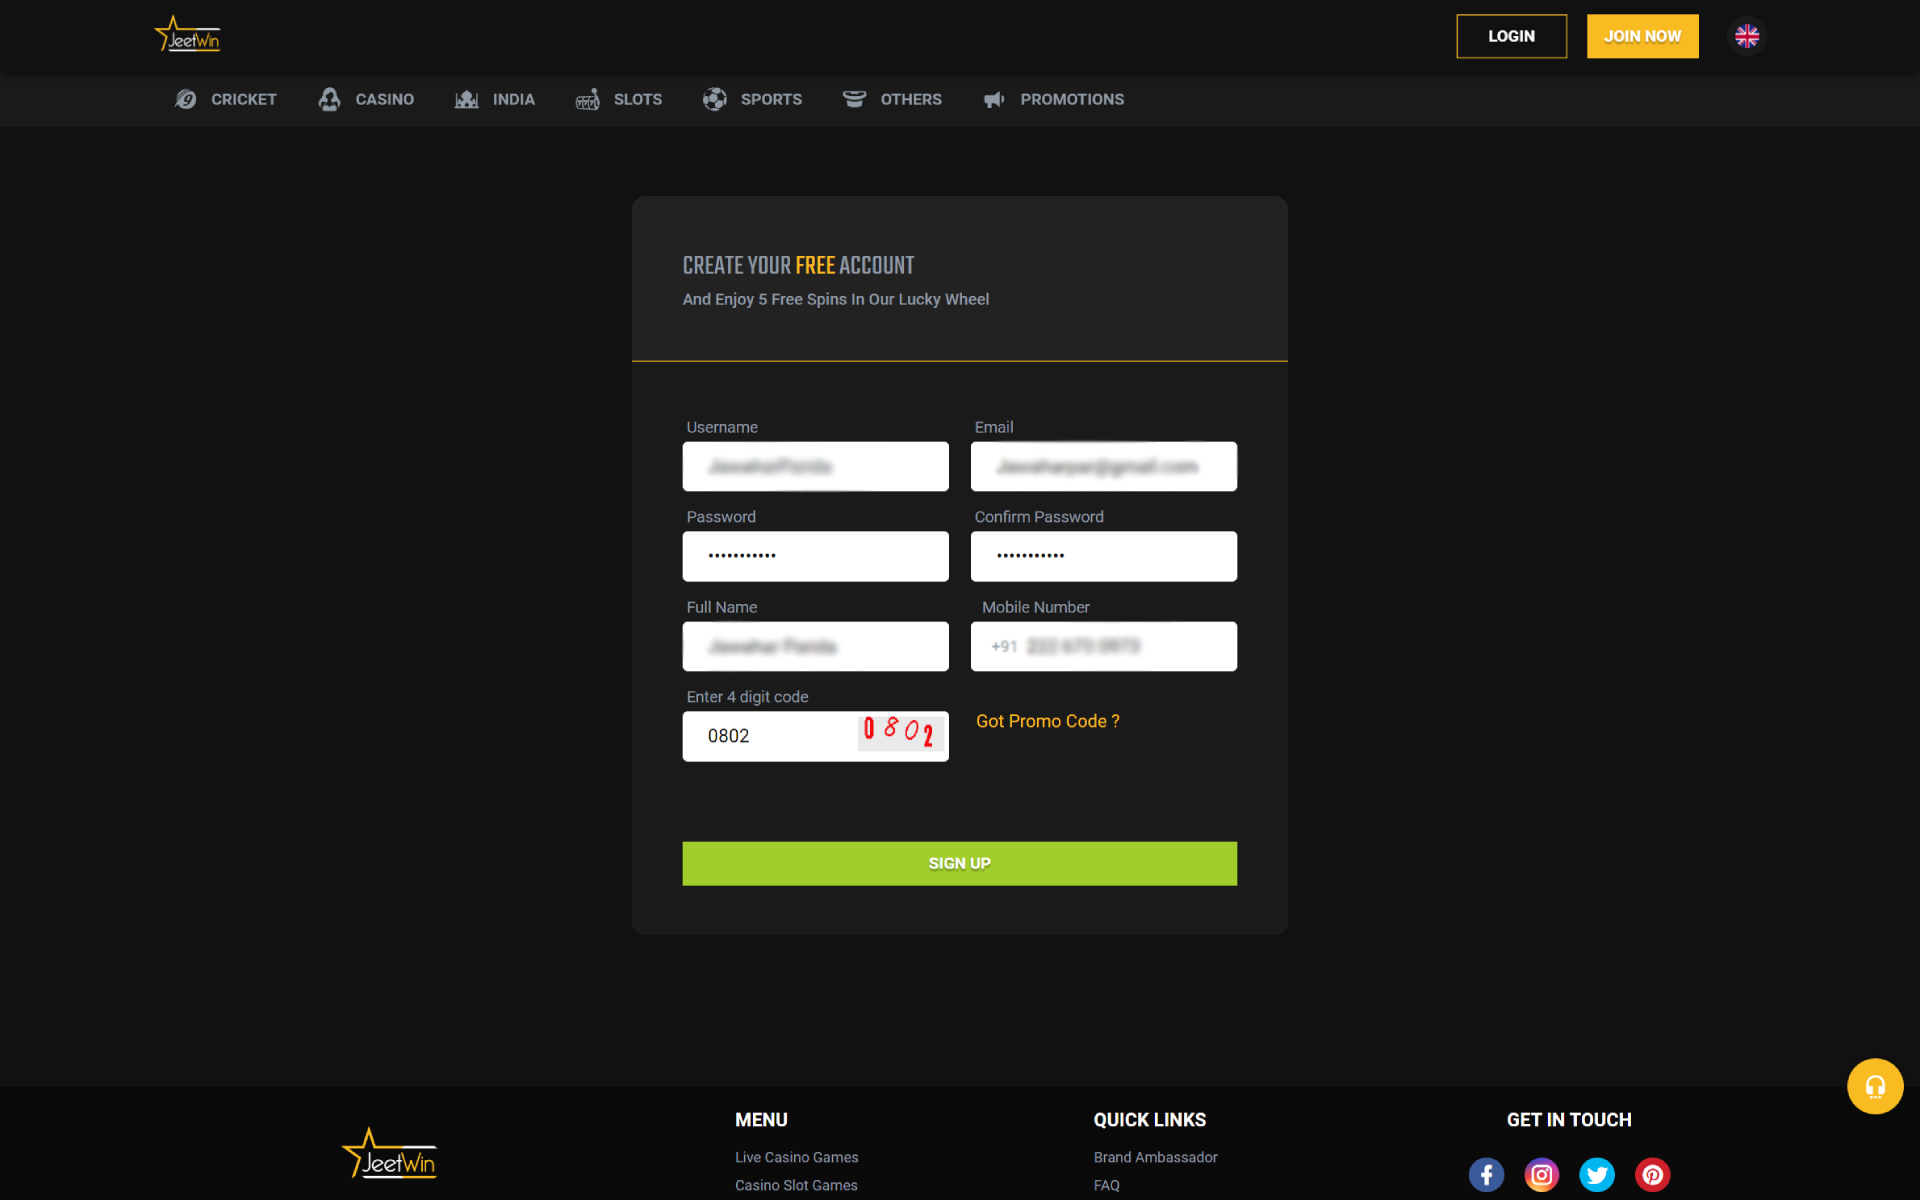
Task: Select the Mobile Number input field
Action: pyautogui.click(x=1102, y=646)
